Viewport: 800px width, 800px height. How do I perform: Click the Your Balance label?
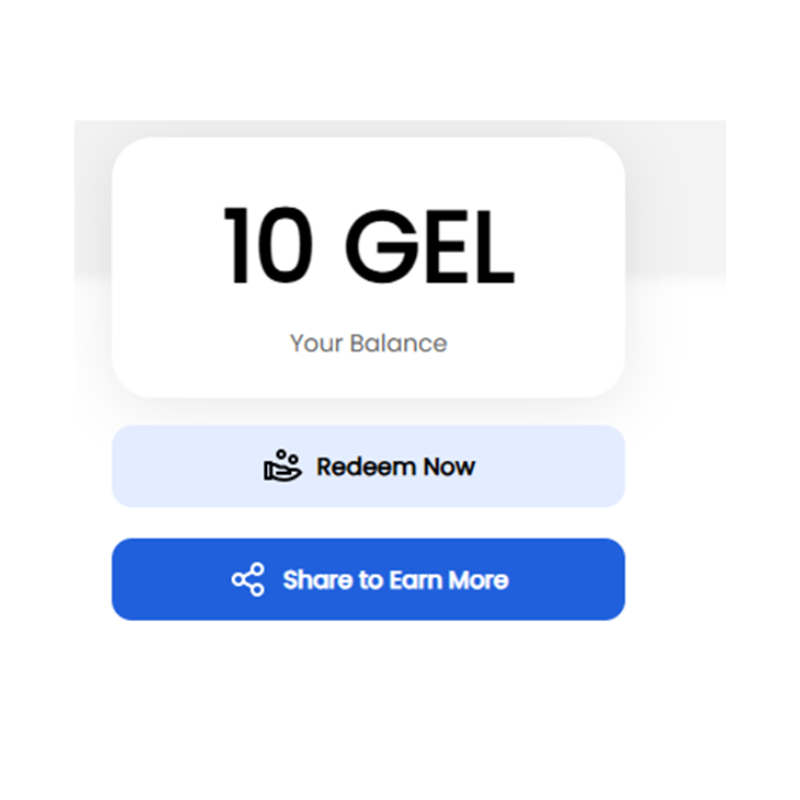coord(368,343)
